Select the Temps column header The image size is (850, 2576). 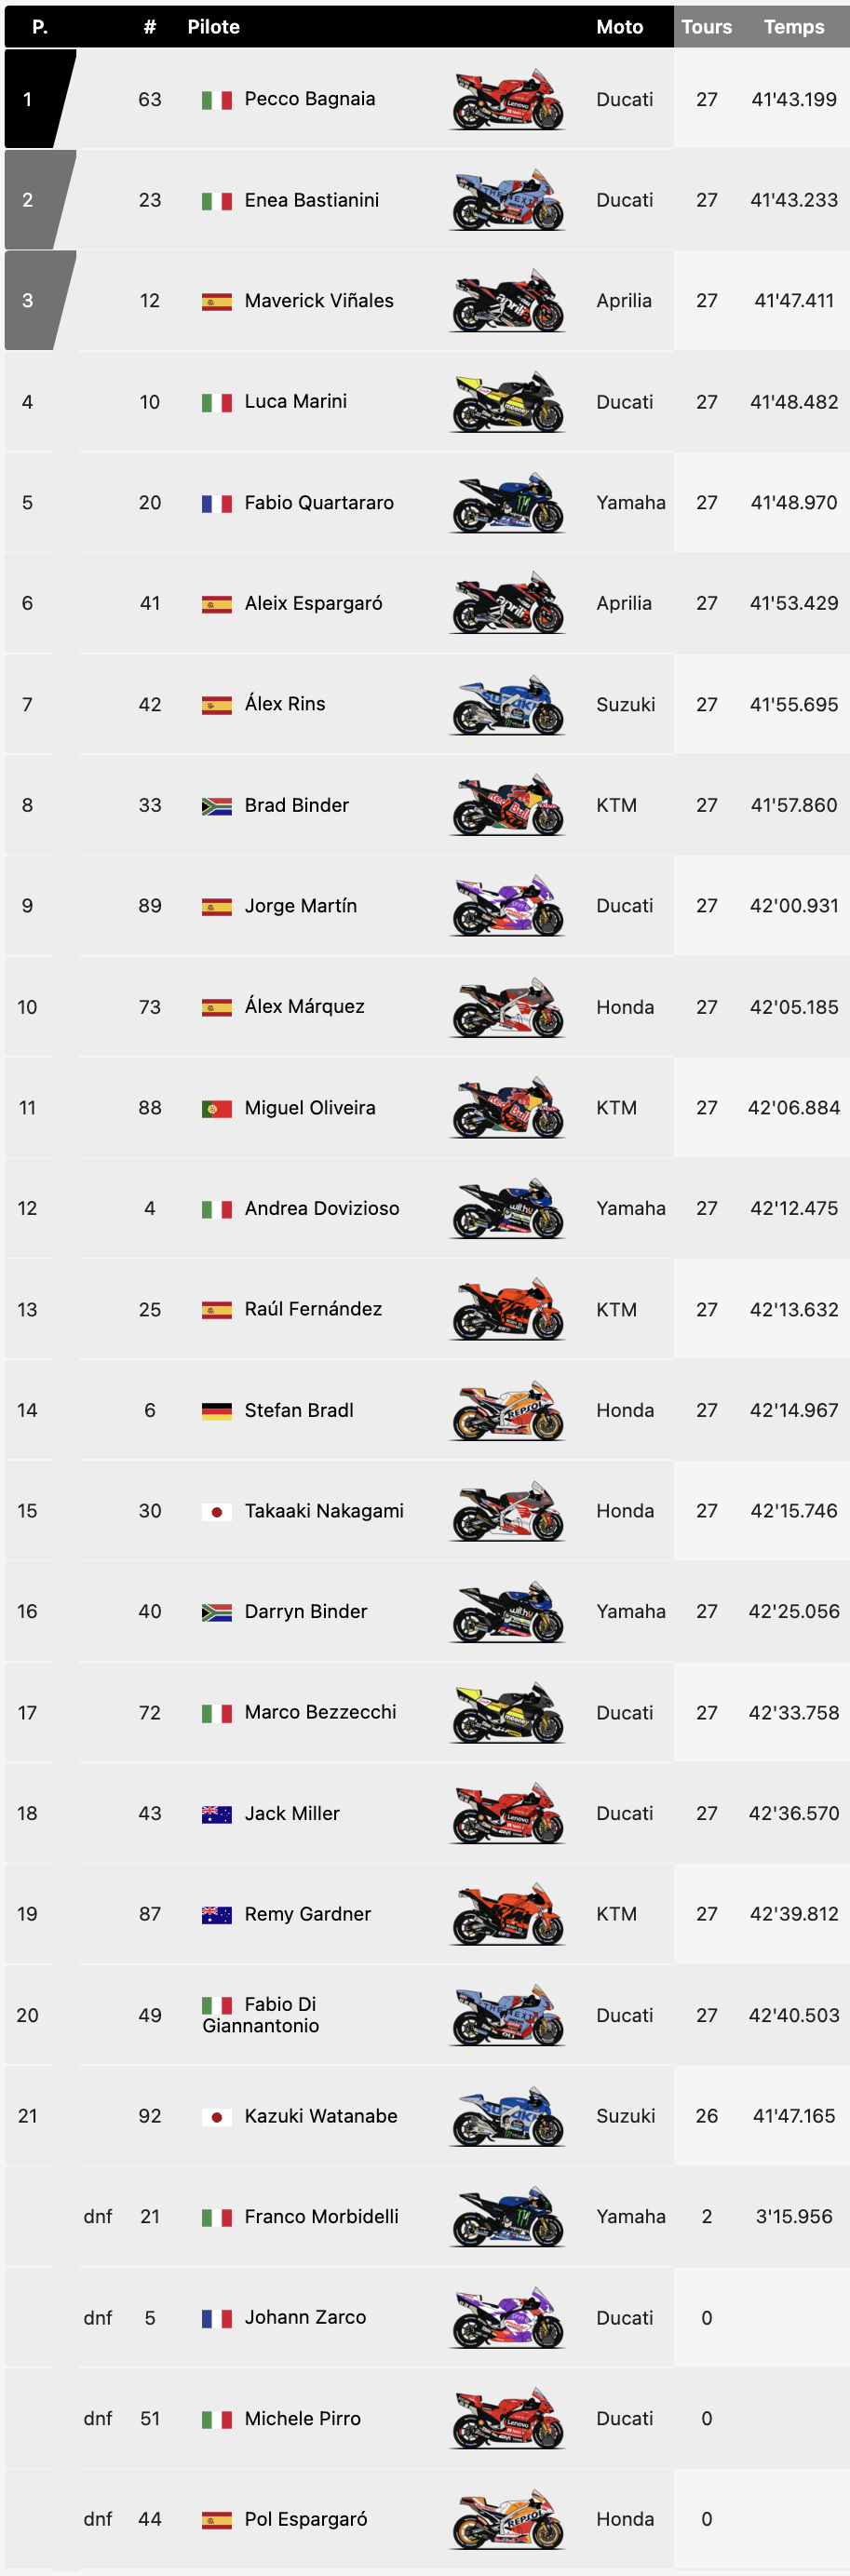[794, 27]
